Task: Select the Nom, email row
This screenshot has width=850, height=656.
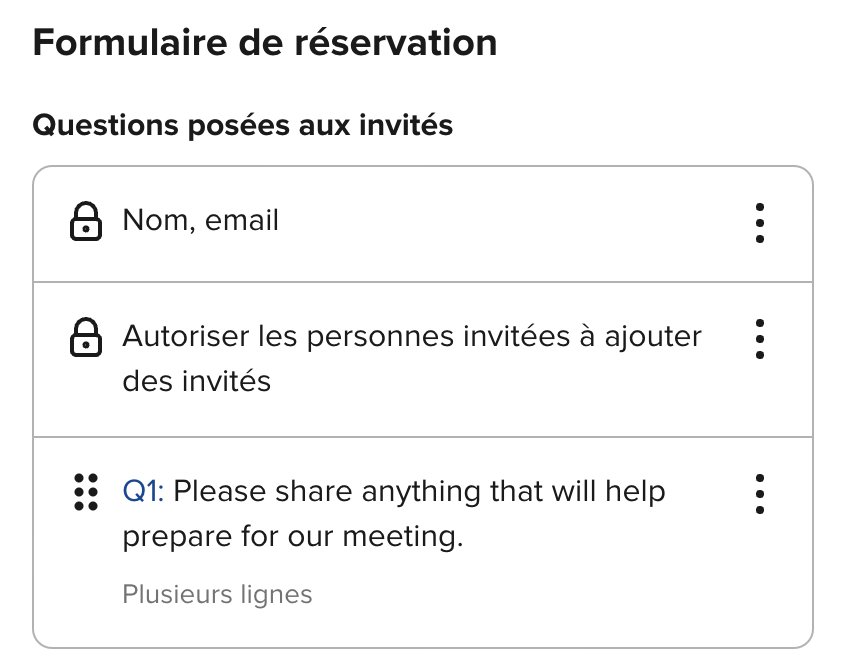Action: [x=423, y=224]
